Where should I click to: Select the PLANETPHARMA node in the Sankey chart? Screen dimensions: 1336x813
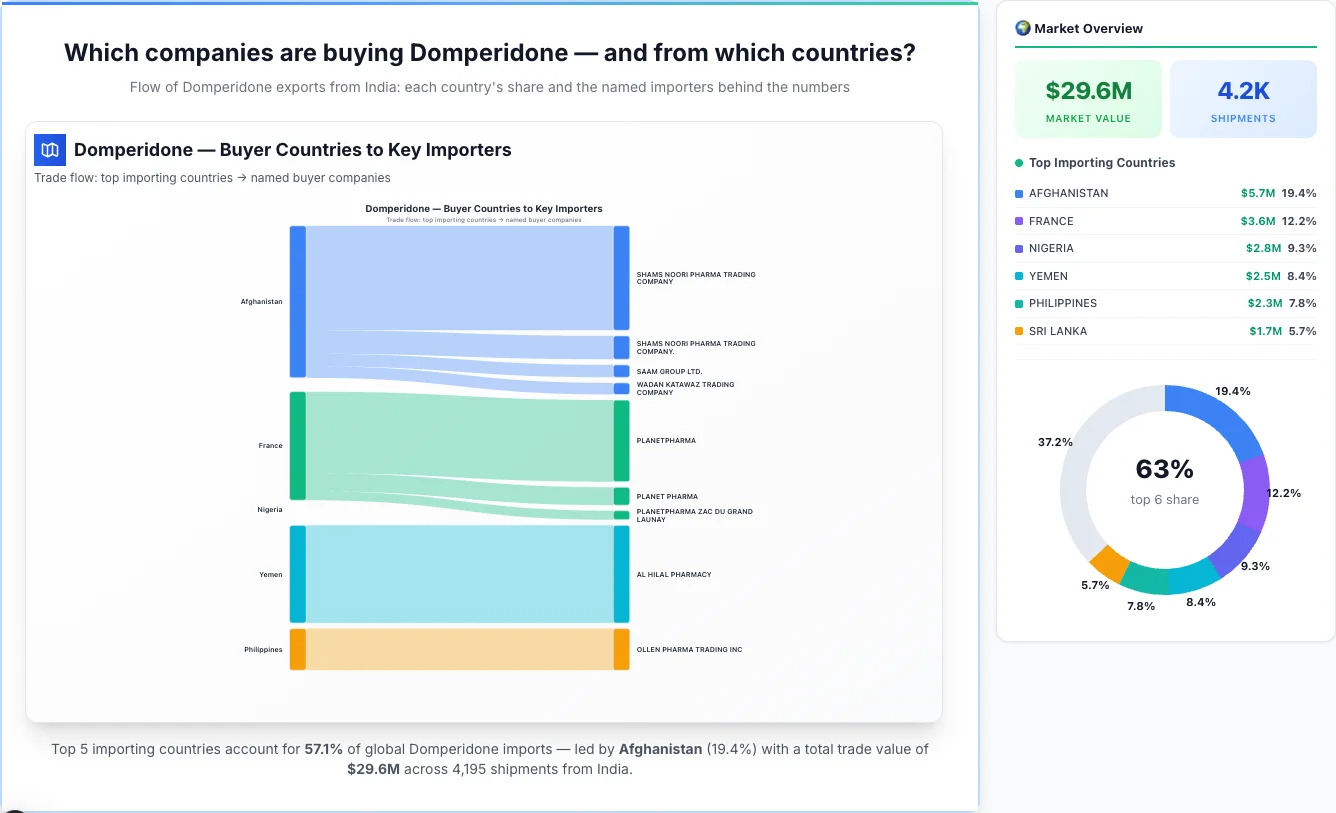coord(622,440)
